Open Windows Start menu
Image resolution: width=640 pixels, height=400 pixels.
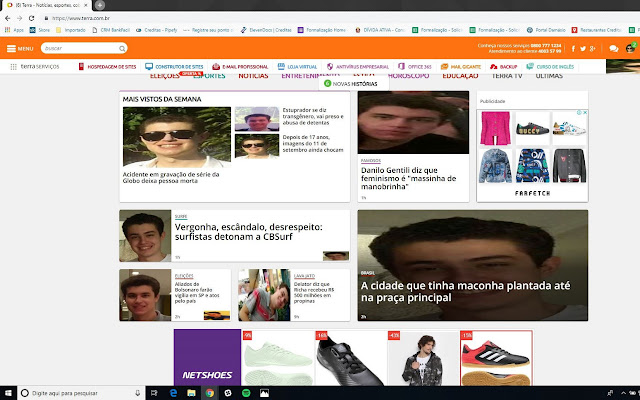click(8, 393)
